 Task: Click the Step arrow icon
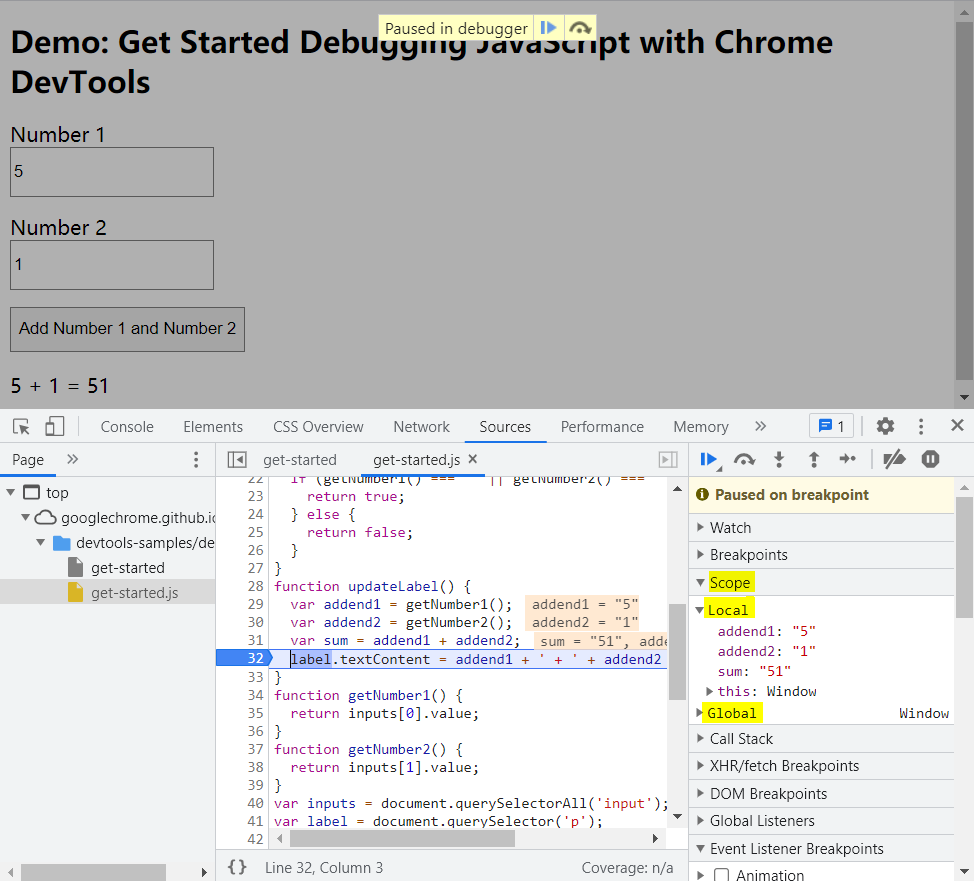[x=848, y=459]
